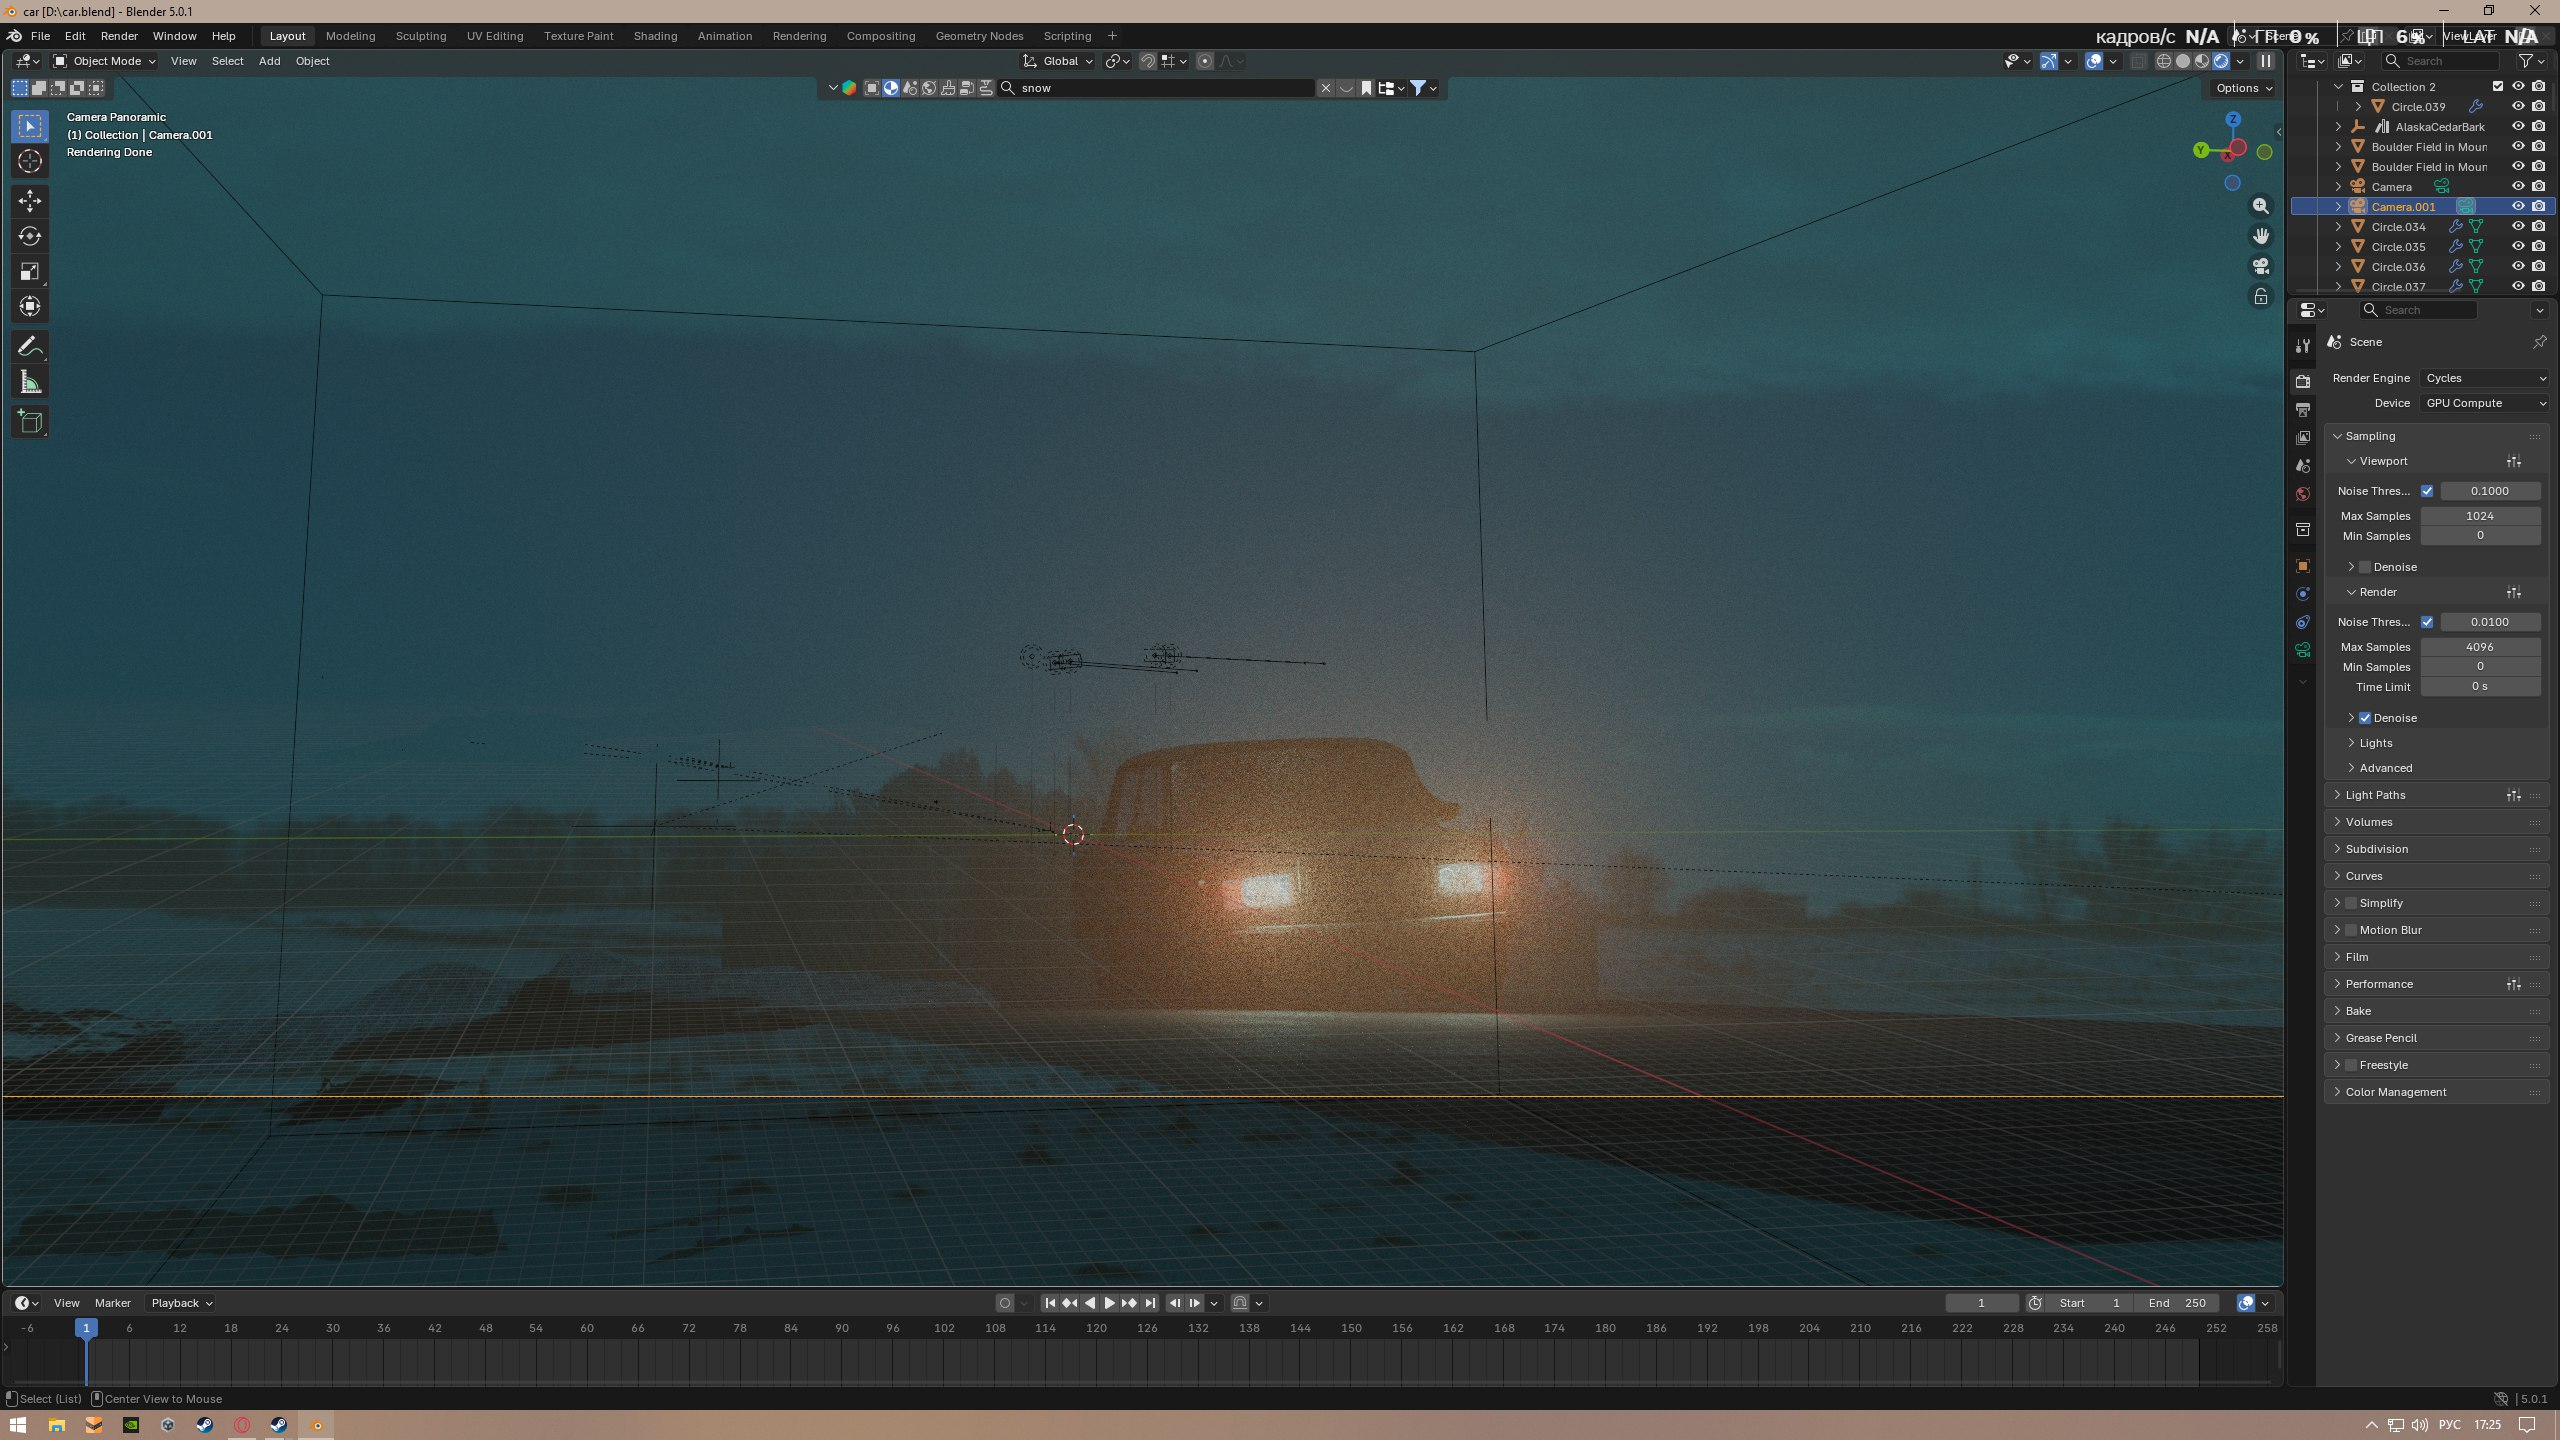Click the viewport Max Samples 1024 field
The width and height of the screenshot is (2560, 1440).
pos(2480,516)
